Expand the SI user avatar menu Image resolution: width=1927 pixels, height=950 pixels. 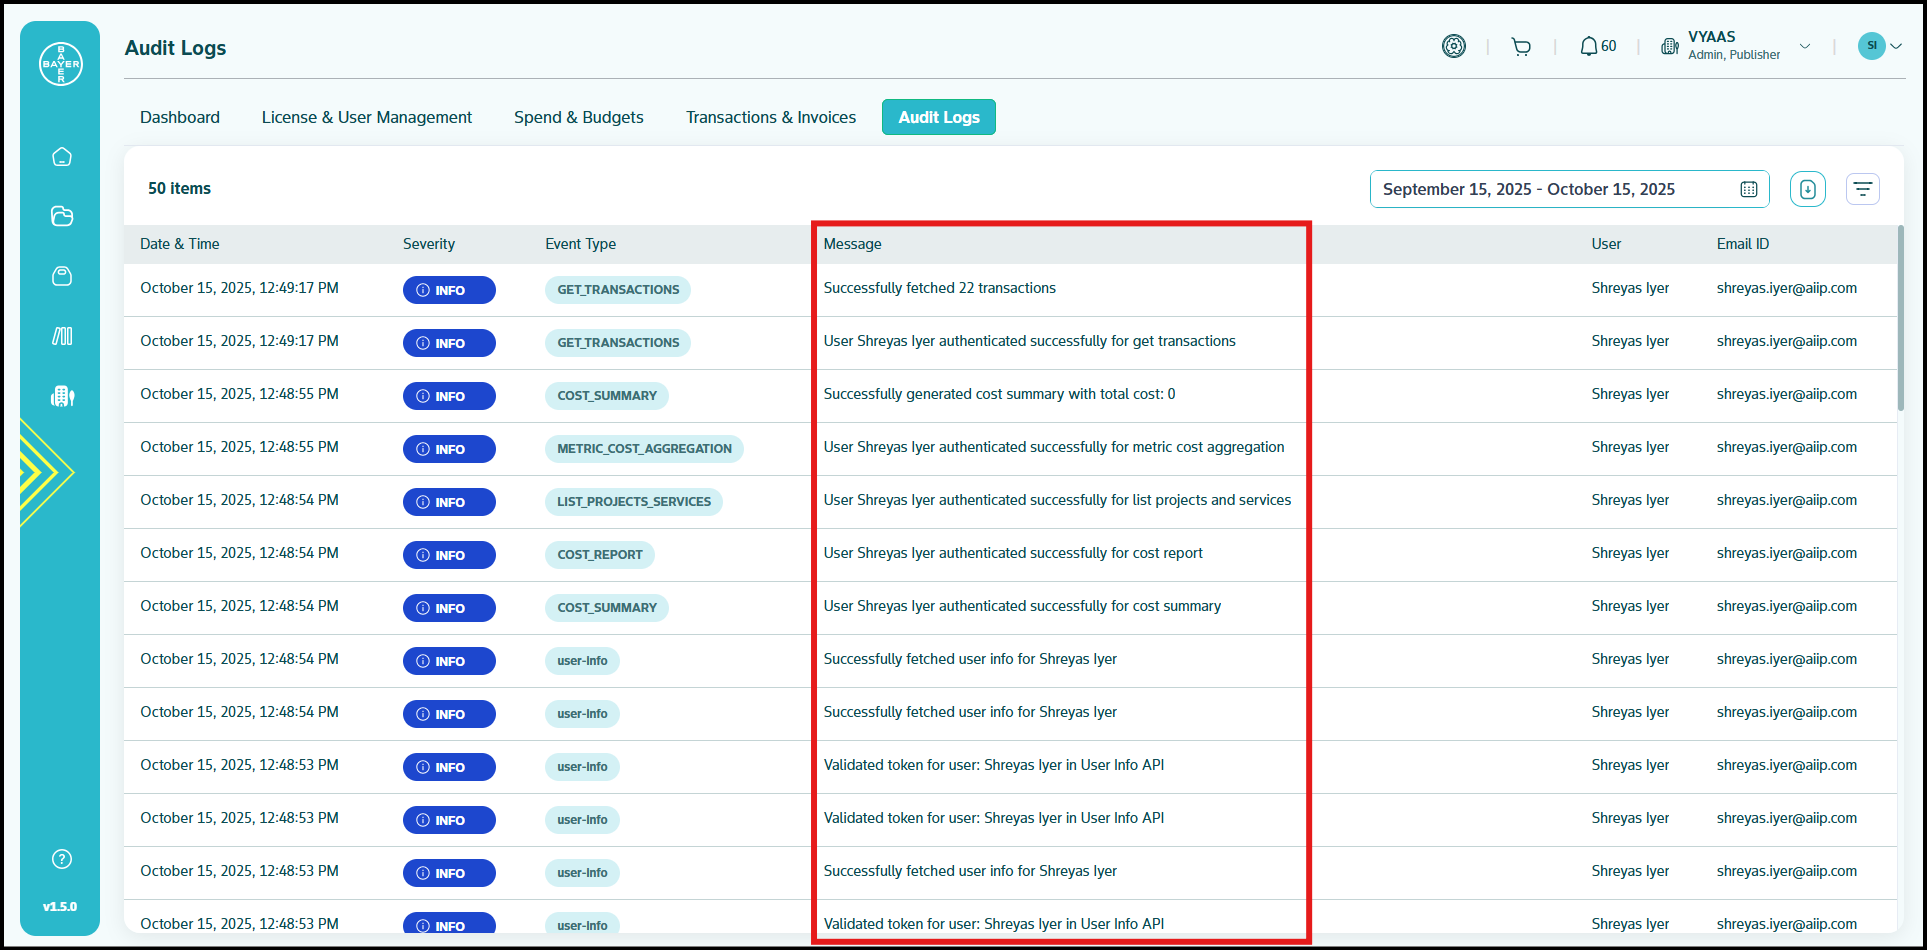(1879, 46)
